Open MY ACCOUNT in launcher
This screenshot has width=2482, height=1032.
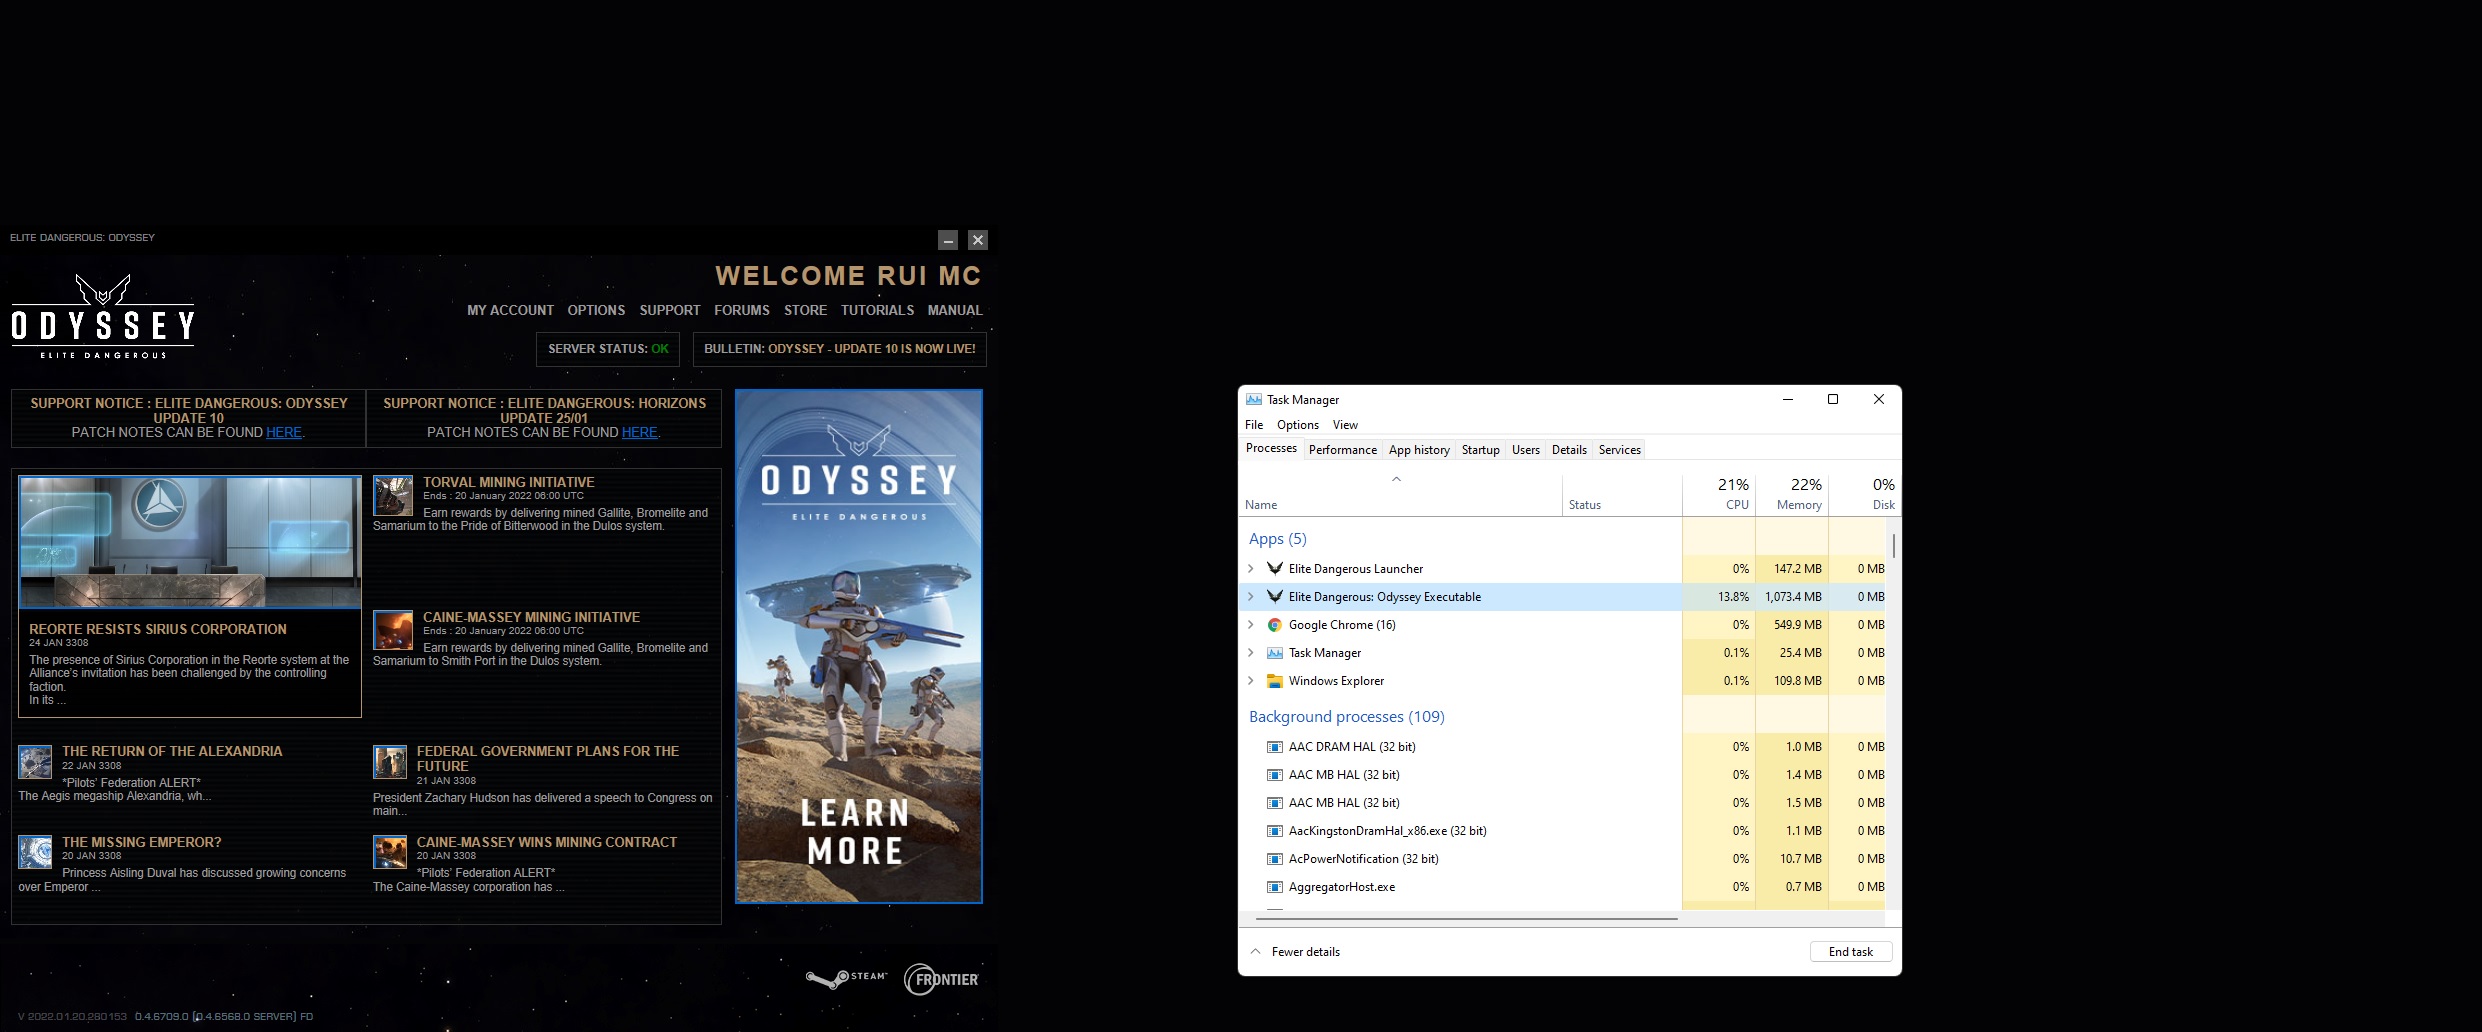click(510, 311)
